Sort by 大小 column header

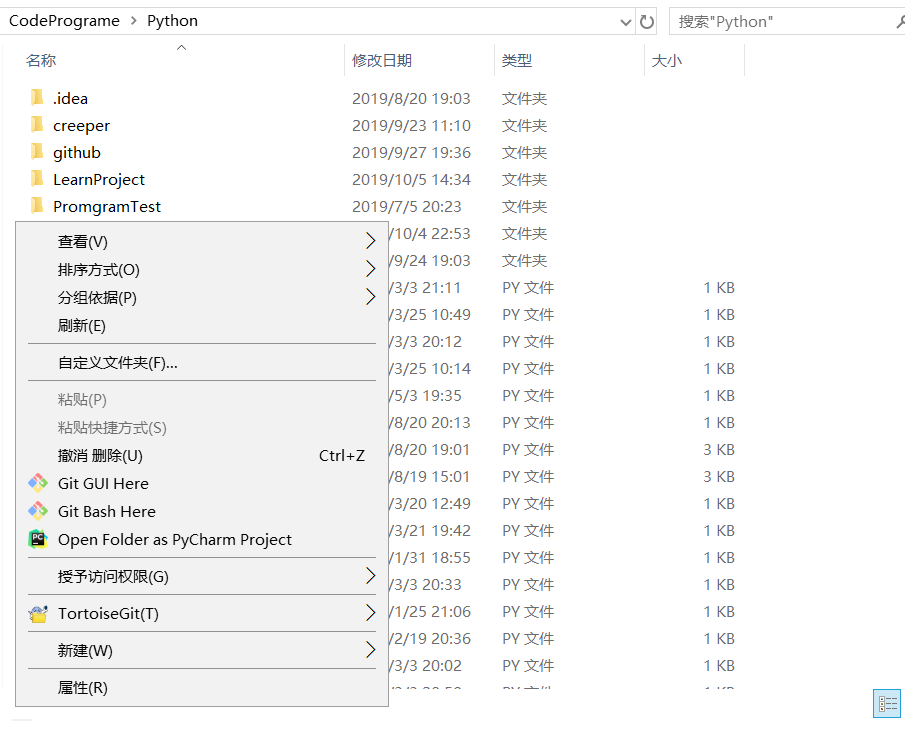pyautogui.click(x=667, y=61)
